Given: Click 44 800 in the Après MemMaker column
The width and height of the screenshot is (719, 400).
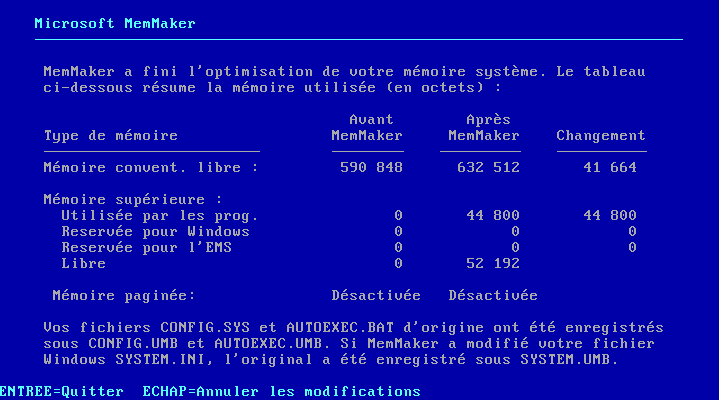Looking at the screenshot, I should pyautogui.click(x=493, y=216).
